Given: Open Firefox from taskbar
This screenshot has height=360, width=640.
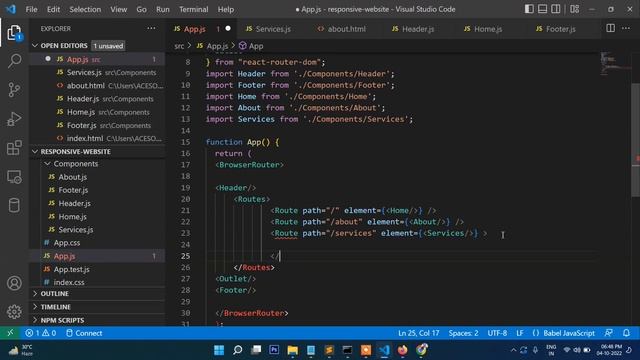Looking at the screenshot, I should (x=402, y=350).
